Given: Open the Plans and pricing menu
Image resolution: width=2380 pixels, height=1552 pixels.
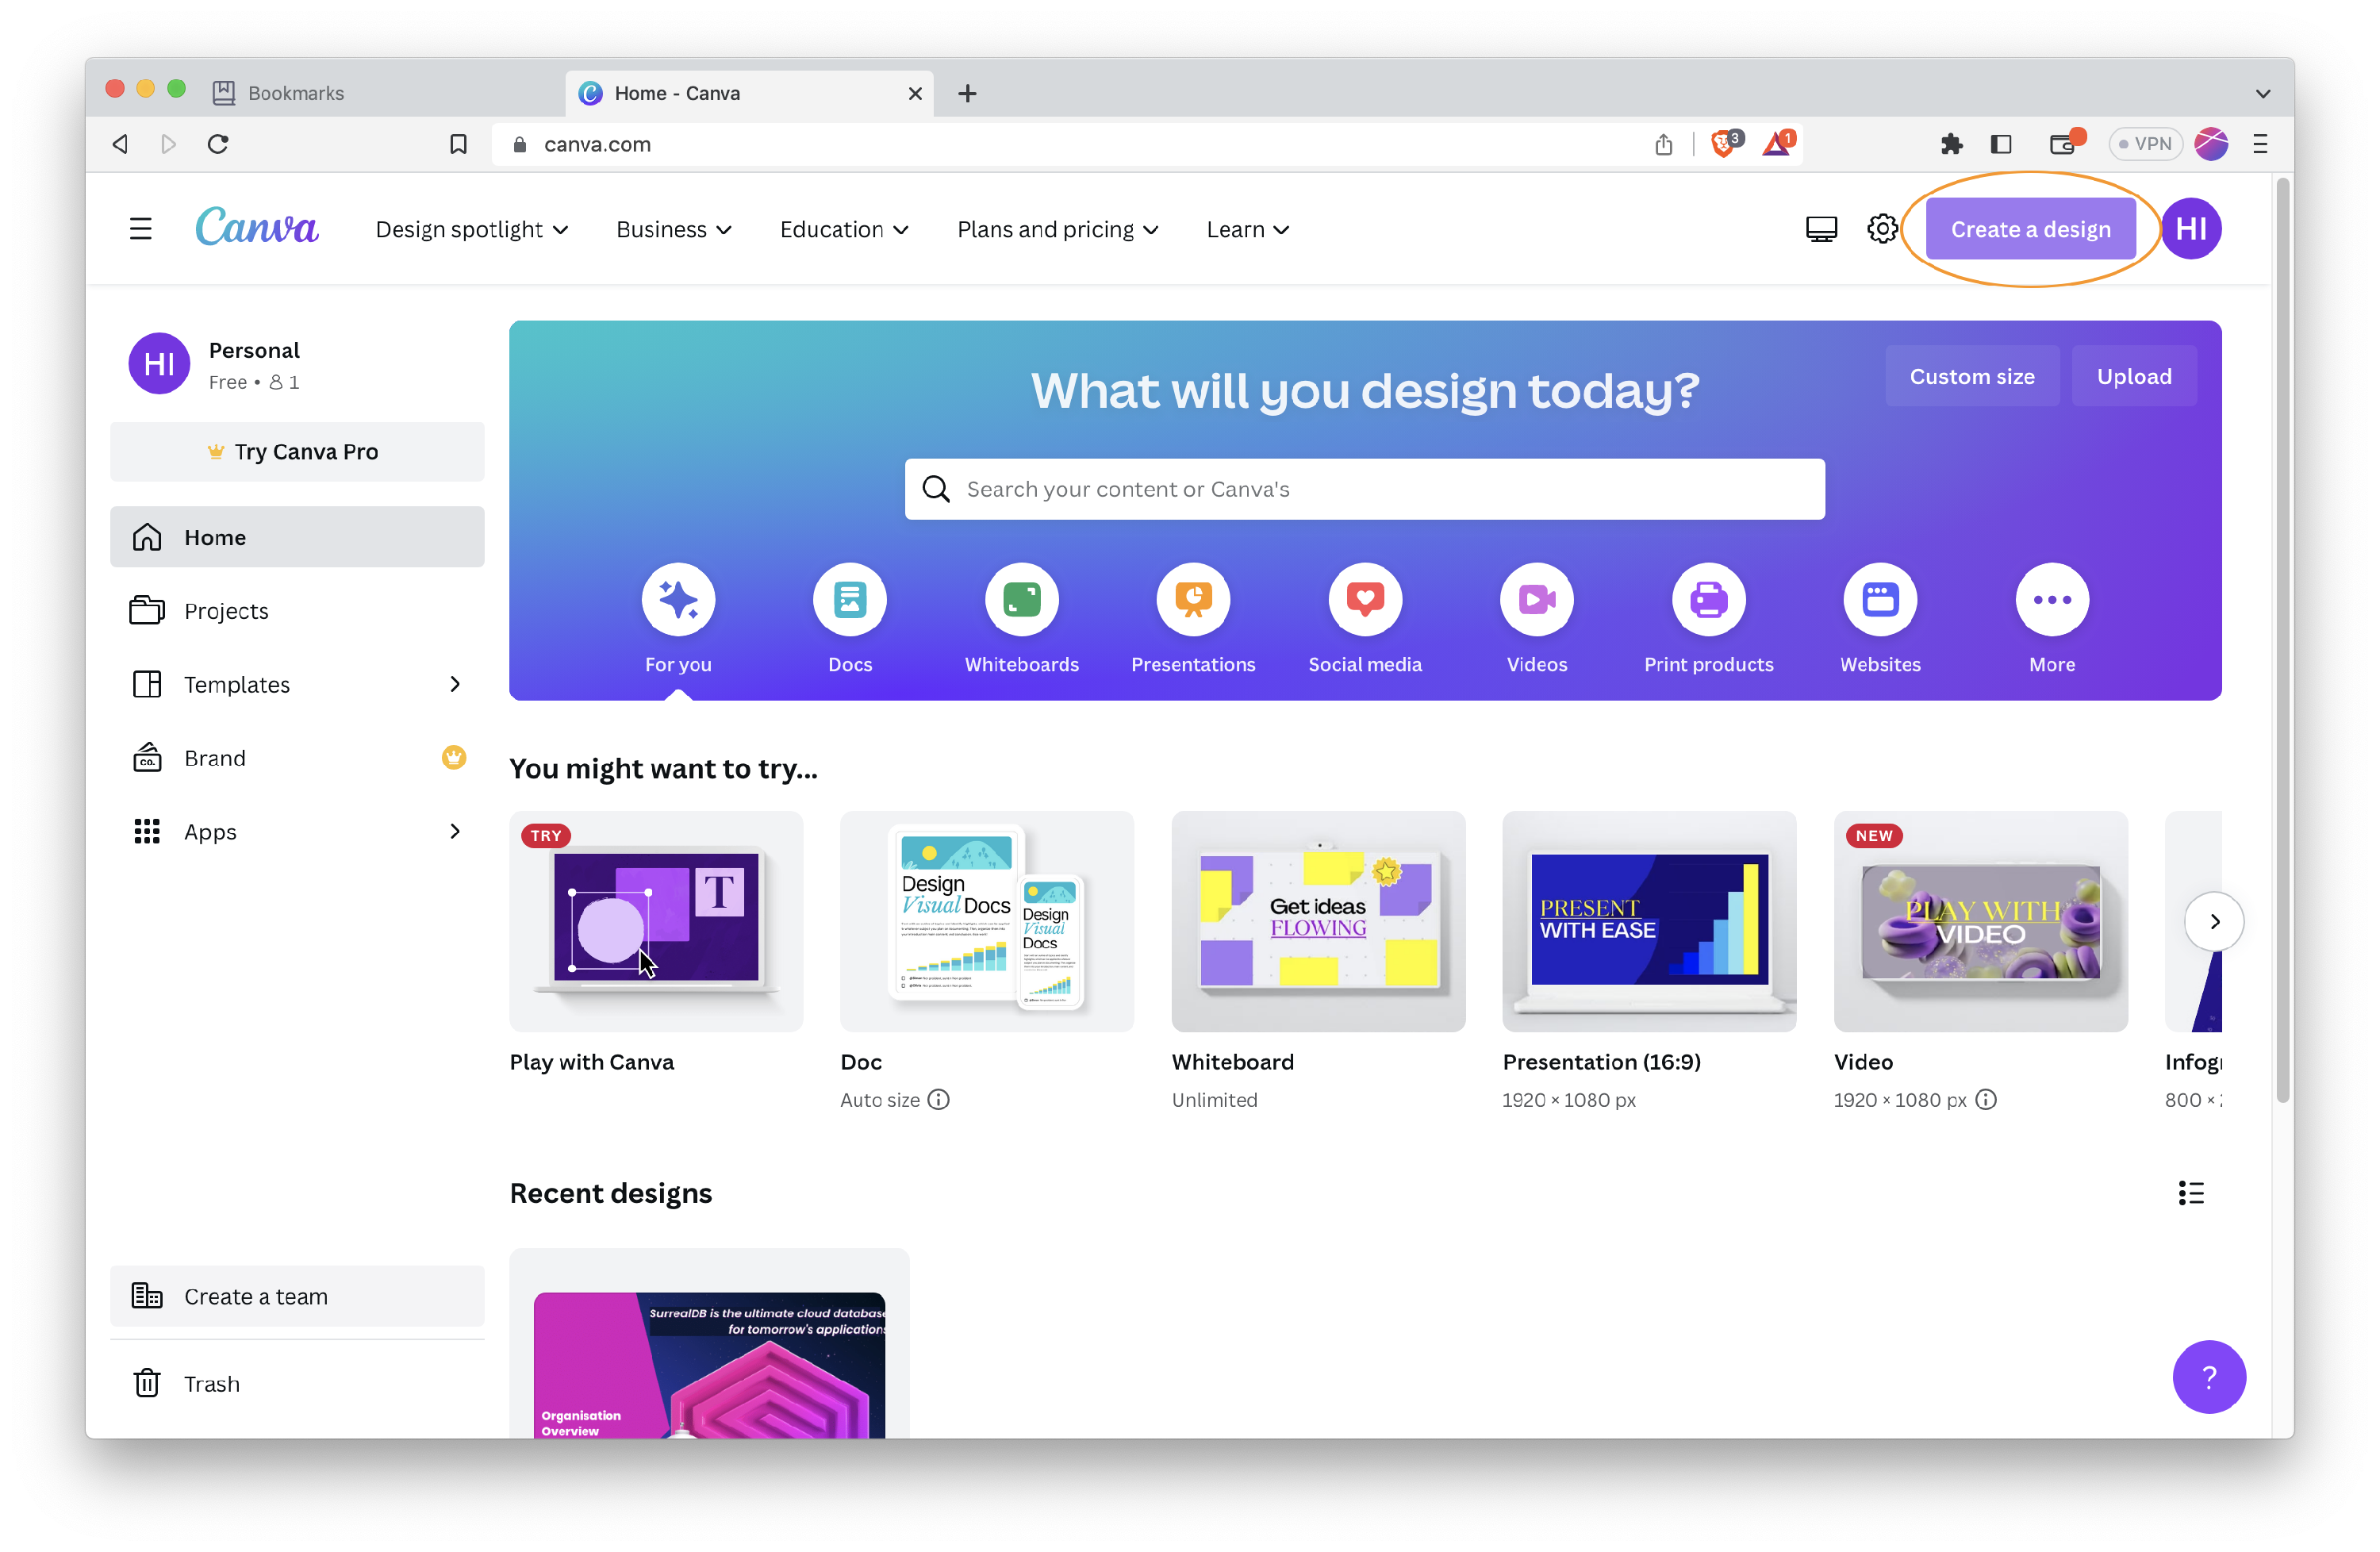Looking at the screenshot, I should 1057,228.
